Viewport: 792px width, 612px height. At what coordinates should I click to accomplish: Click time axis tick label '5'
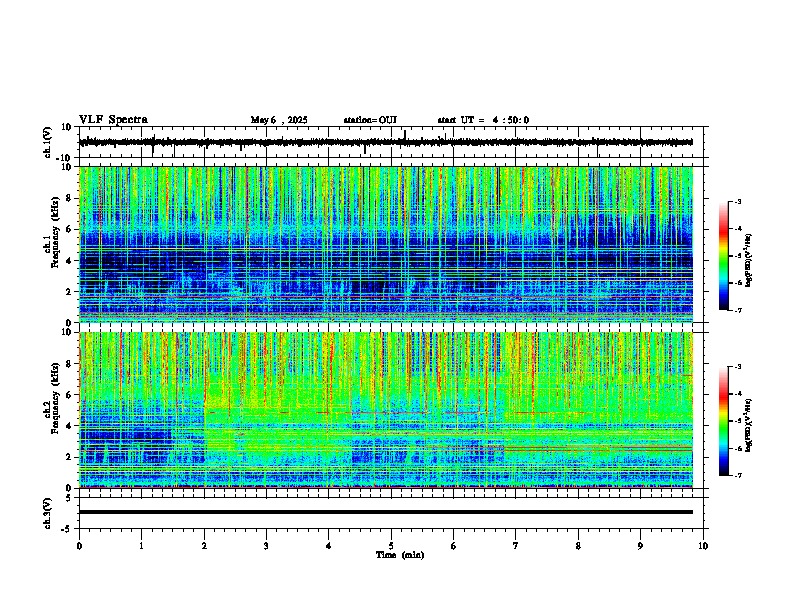click(x=391, y=546)
